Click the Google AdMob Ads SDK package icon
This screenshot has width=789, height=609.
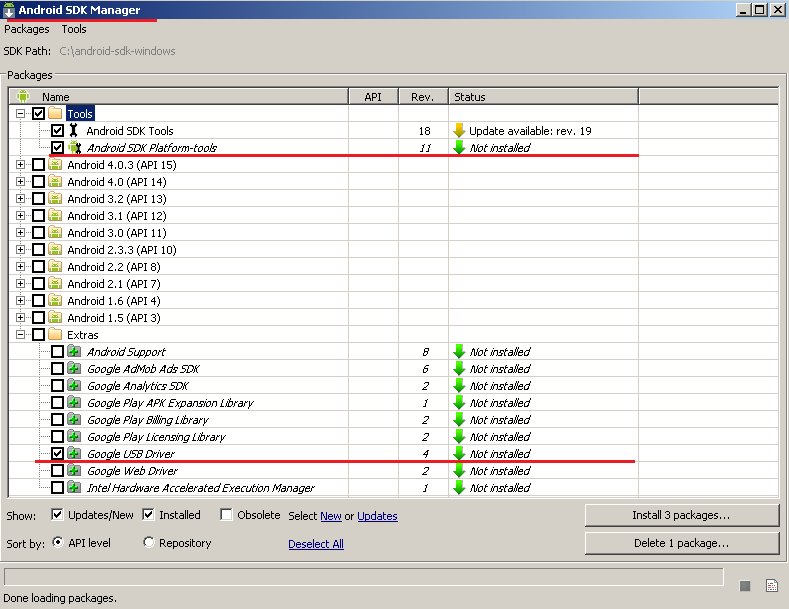point(74,368)
